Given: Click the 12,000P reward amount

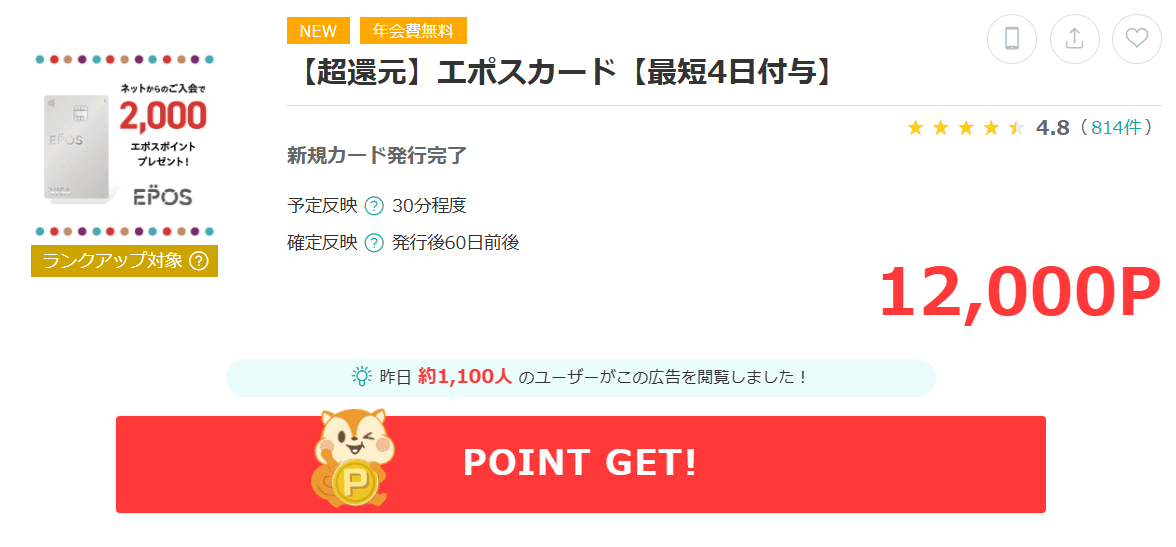Looking at the screenshot, I should 1019,293.
